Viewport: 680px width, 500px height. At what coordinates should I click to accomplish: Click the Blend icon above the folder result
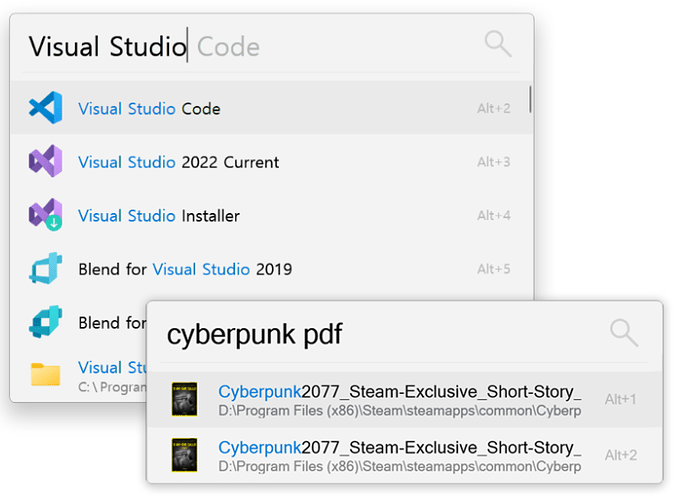click(x=46, y=322)
